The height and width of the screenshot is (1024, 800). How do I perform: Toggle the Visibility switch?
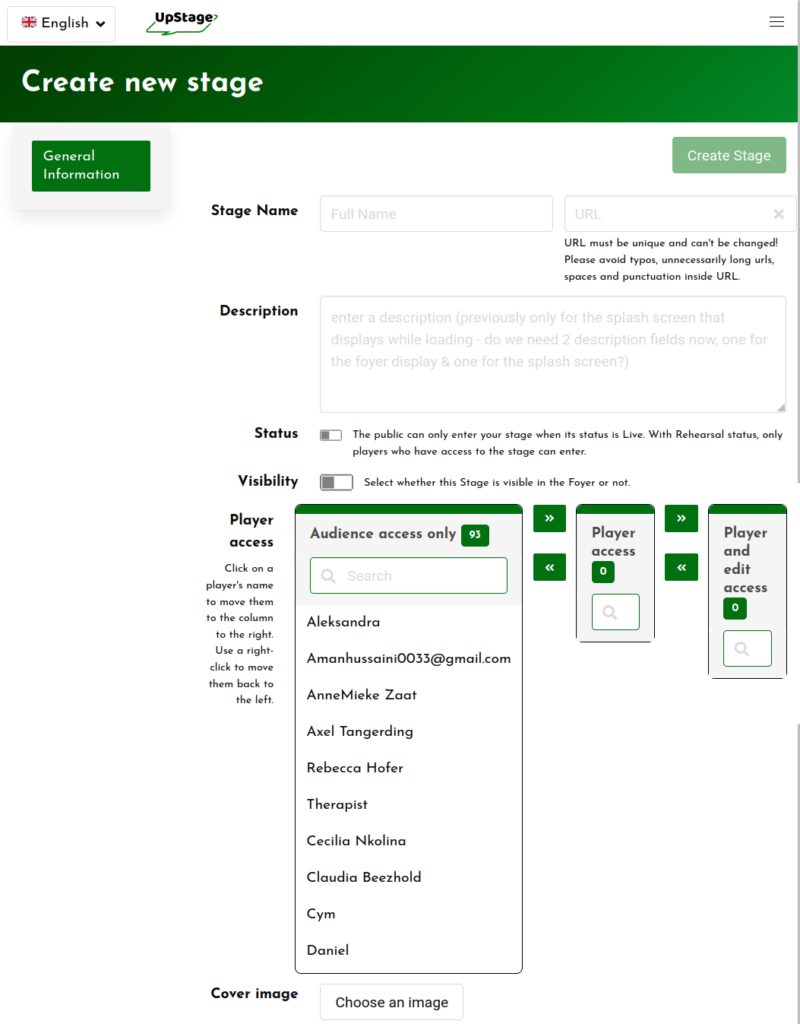coord(336,483)
